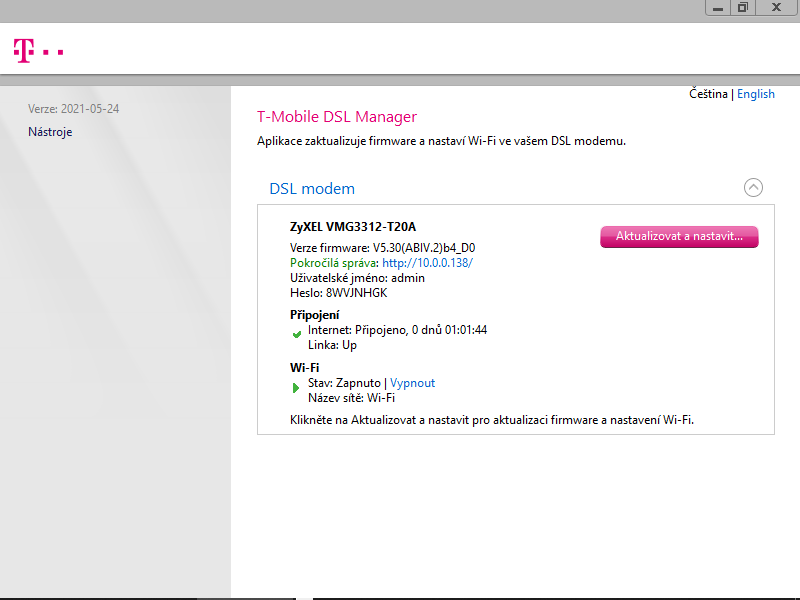This screenshot has width=800, height=600.
Task: Select Čeština language option
Action: point(708,94)
